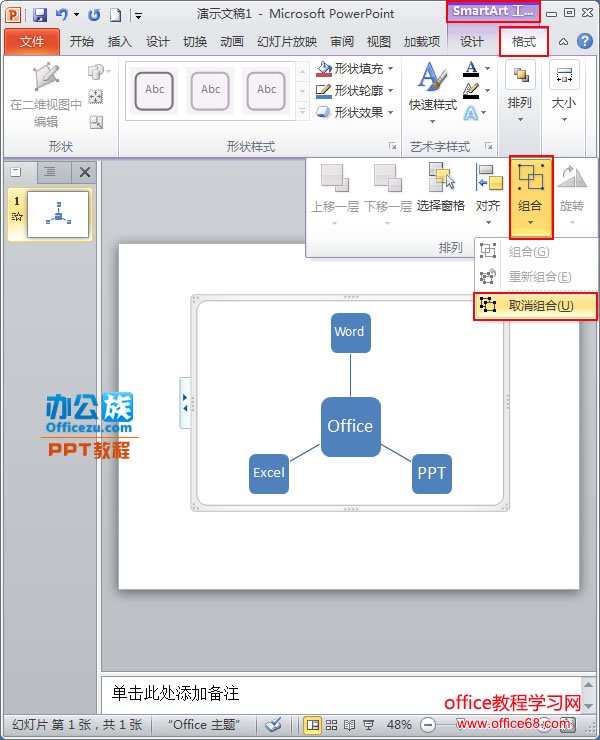Select the third Abc shape style

[x=266, y=90]
